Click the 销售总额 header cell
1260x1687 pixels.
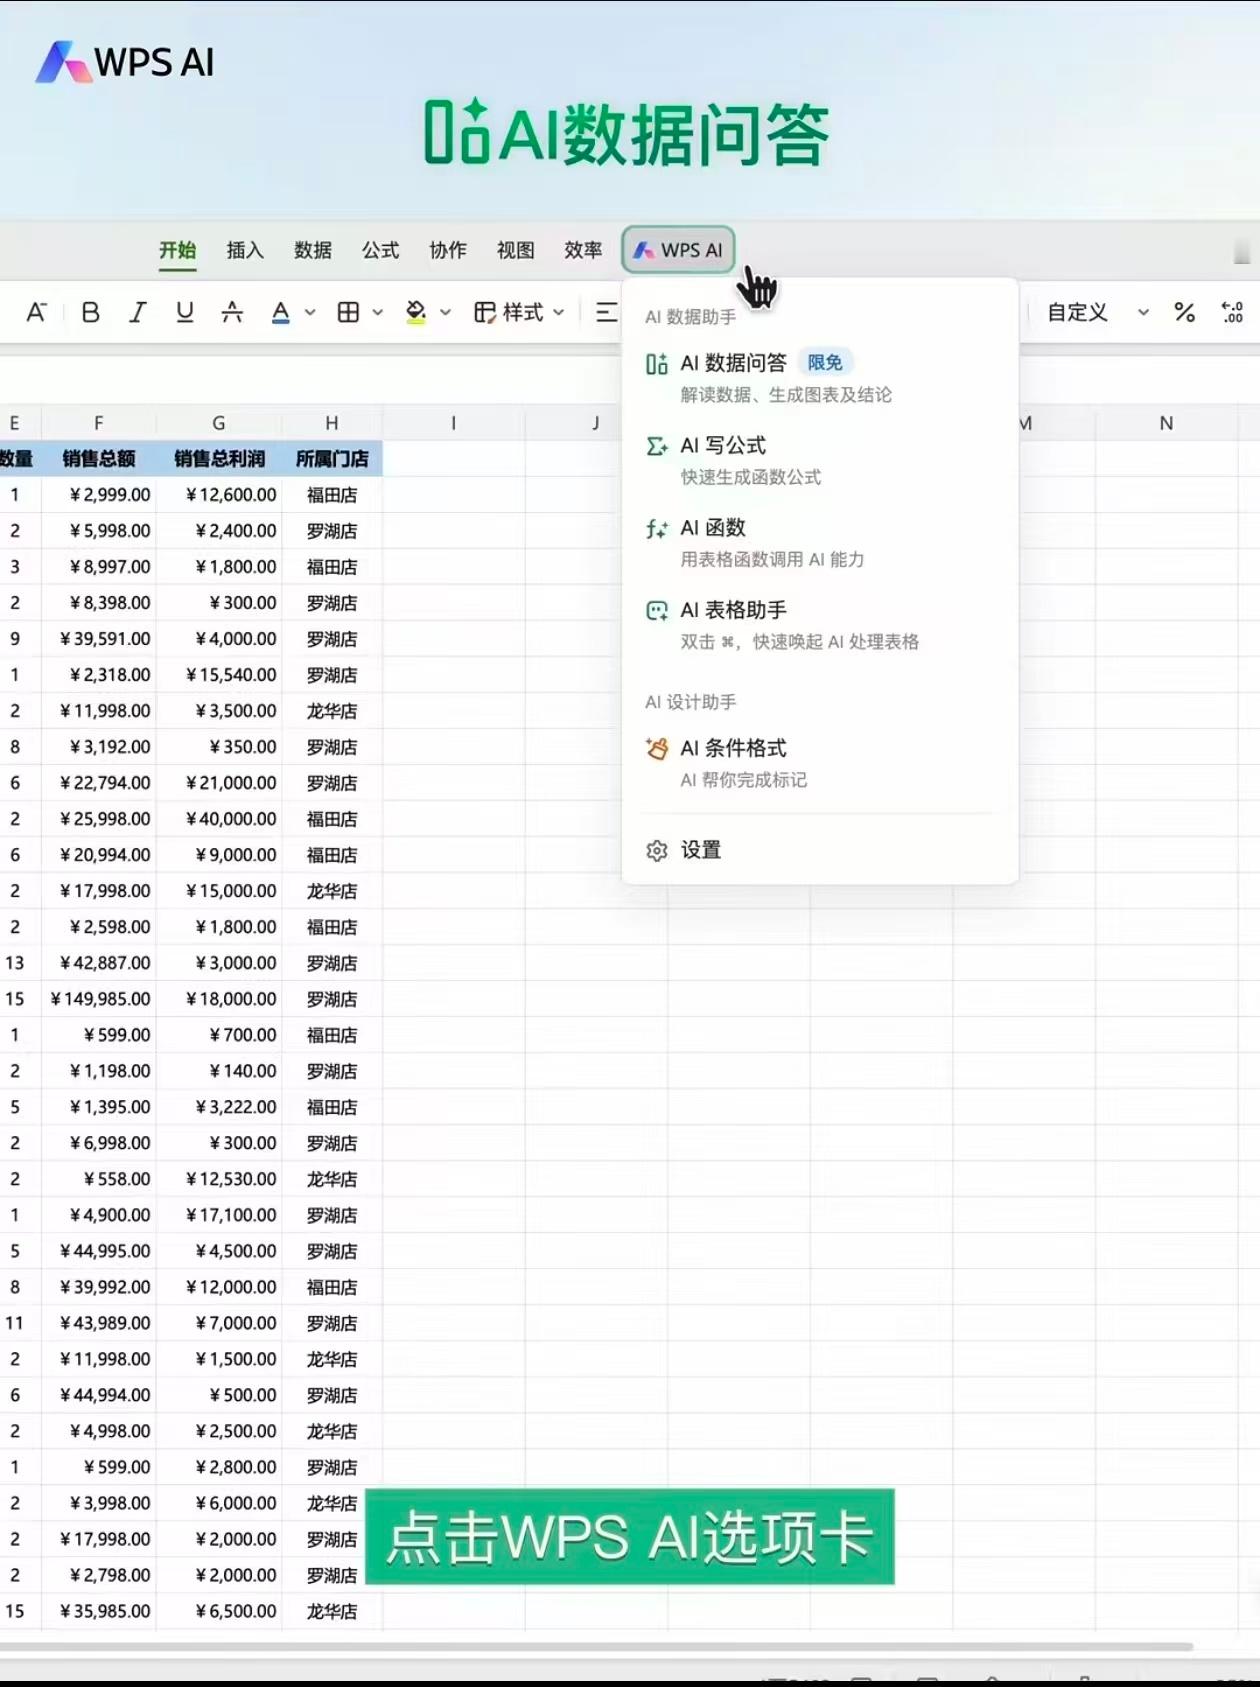tap(98, 459)
